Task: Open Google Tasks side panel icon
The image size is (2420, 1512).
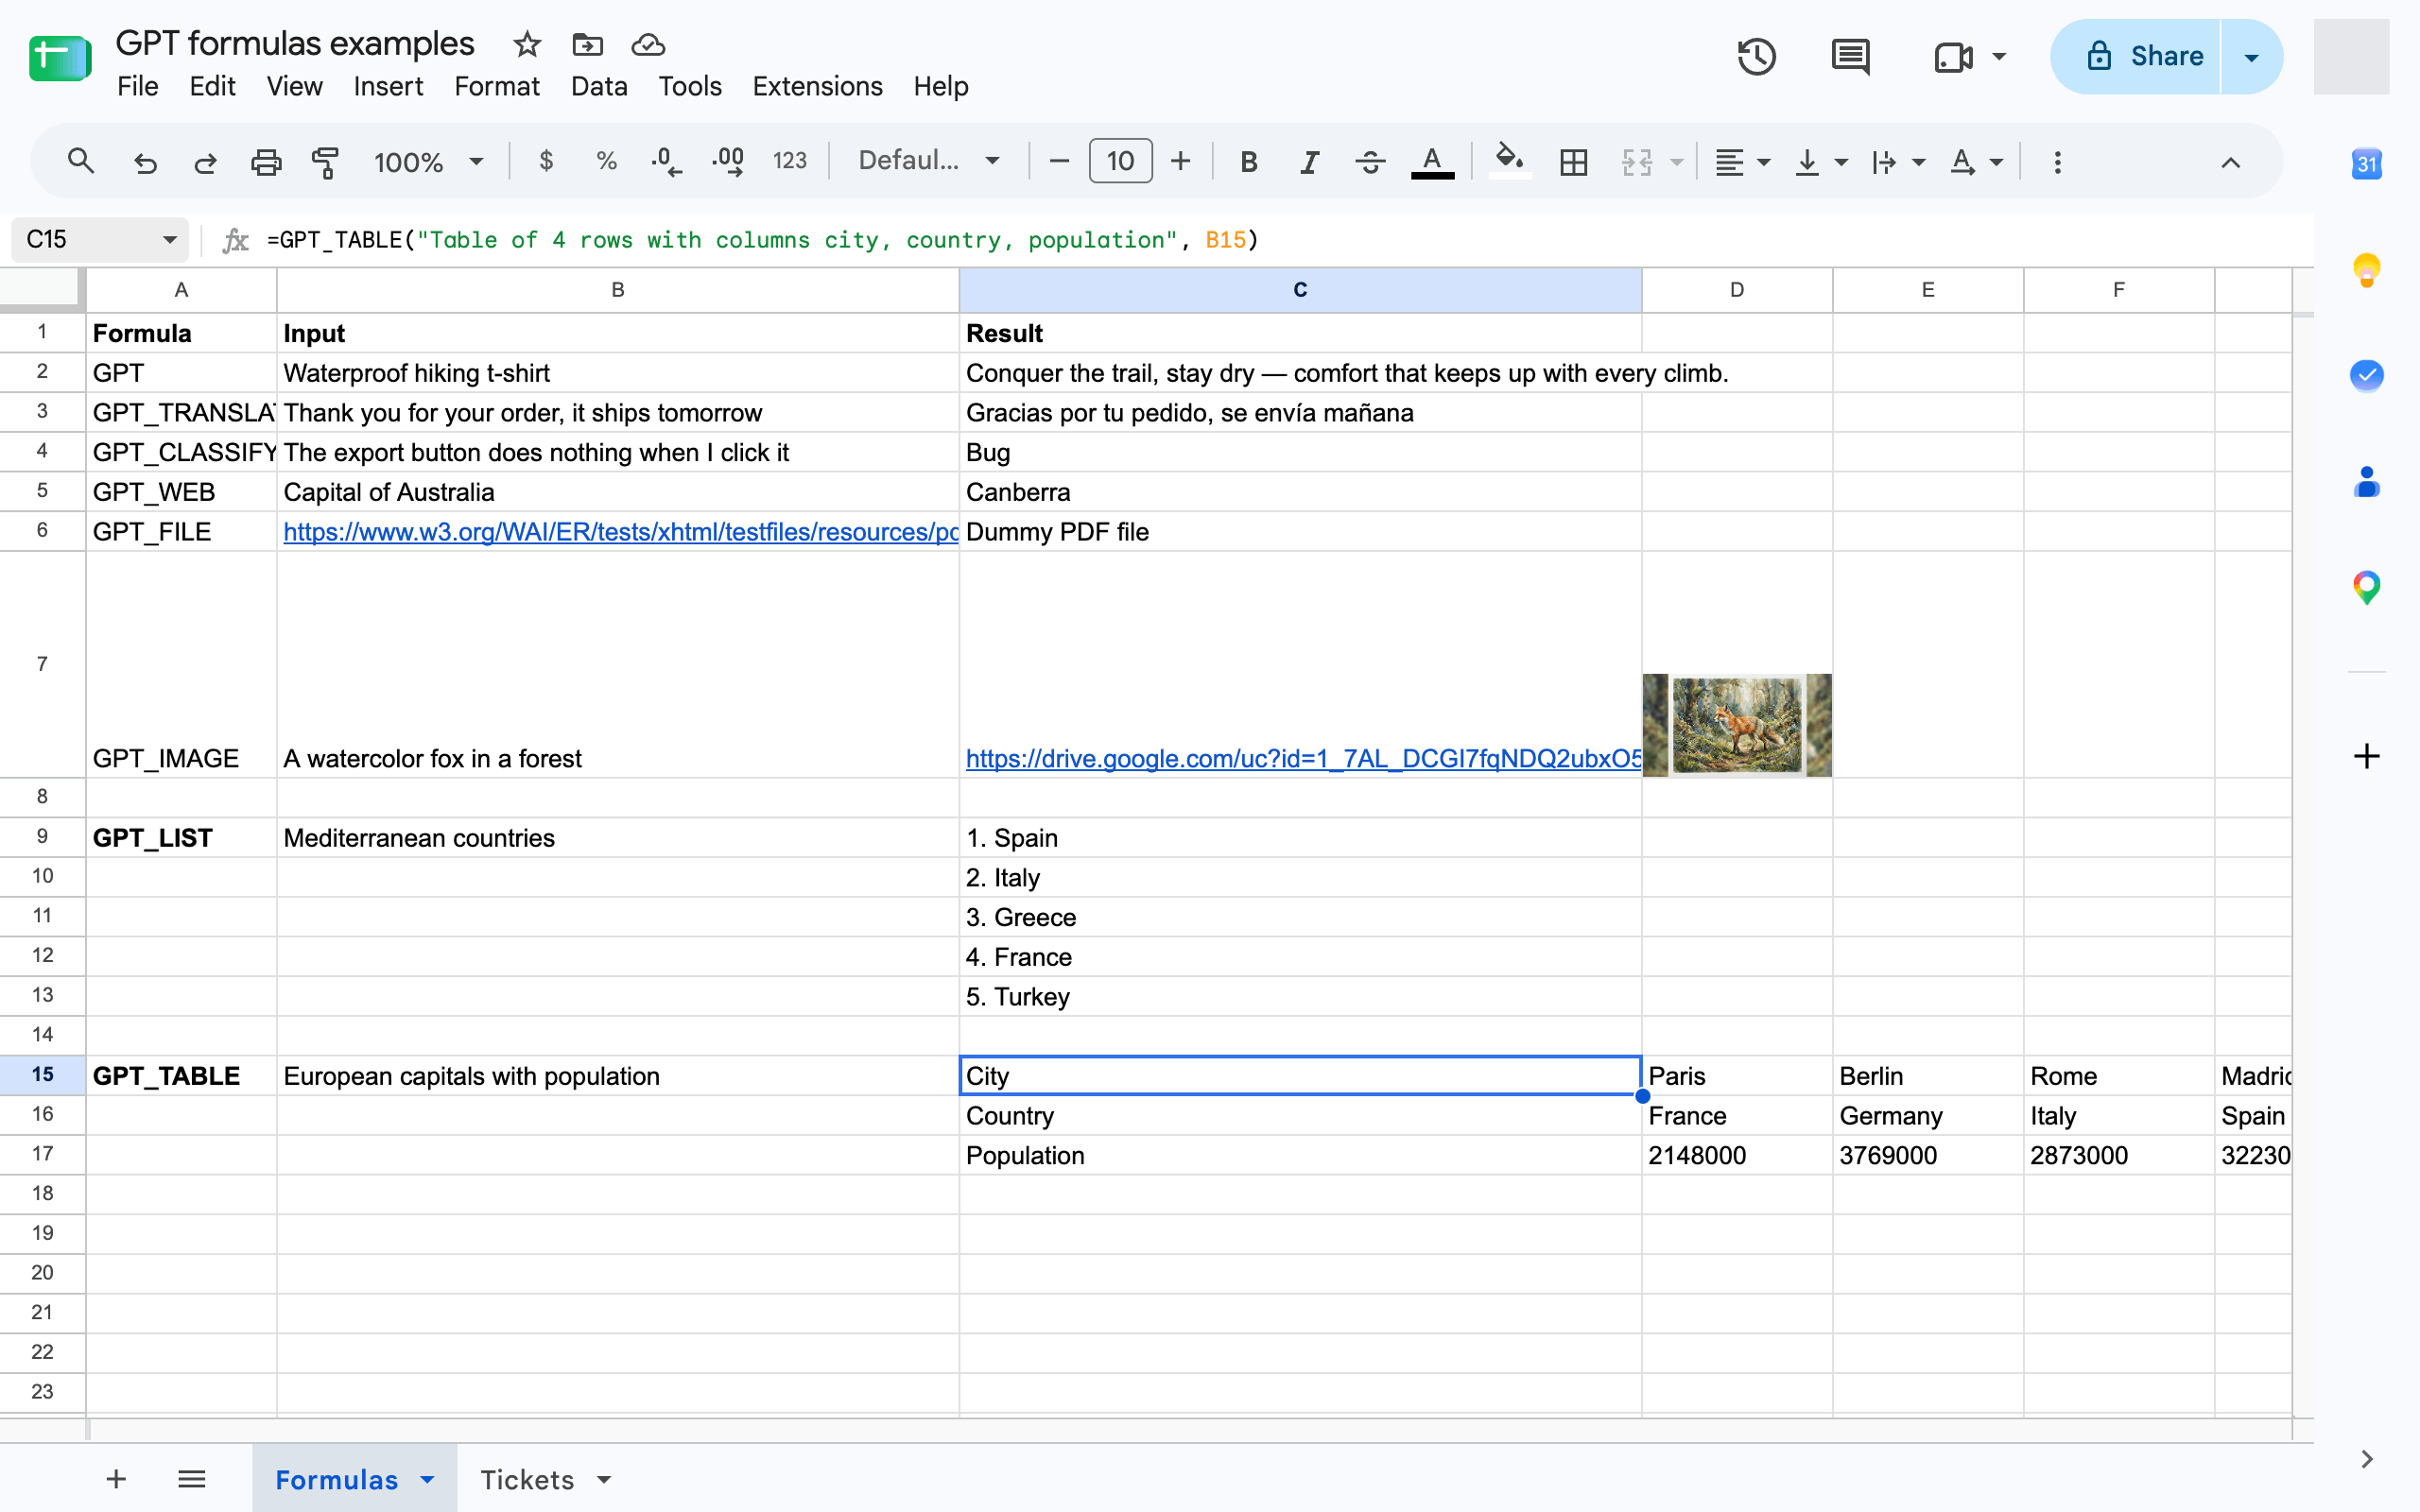Action: tap(2366, 376)
